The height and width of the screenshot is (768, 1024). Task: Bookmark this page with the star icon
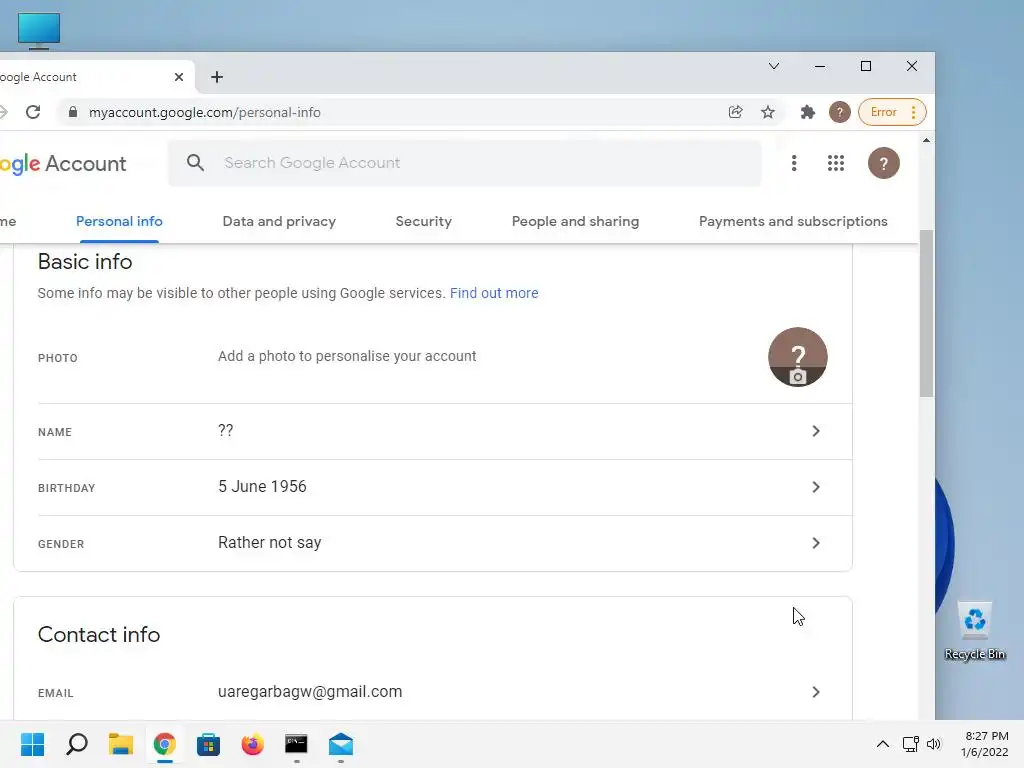[x=768, y=112]
